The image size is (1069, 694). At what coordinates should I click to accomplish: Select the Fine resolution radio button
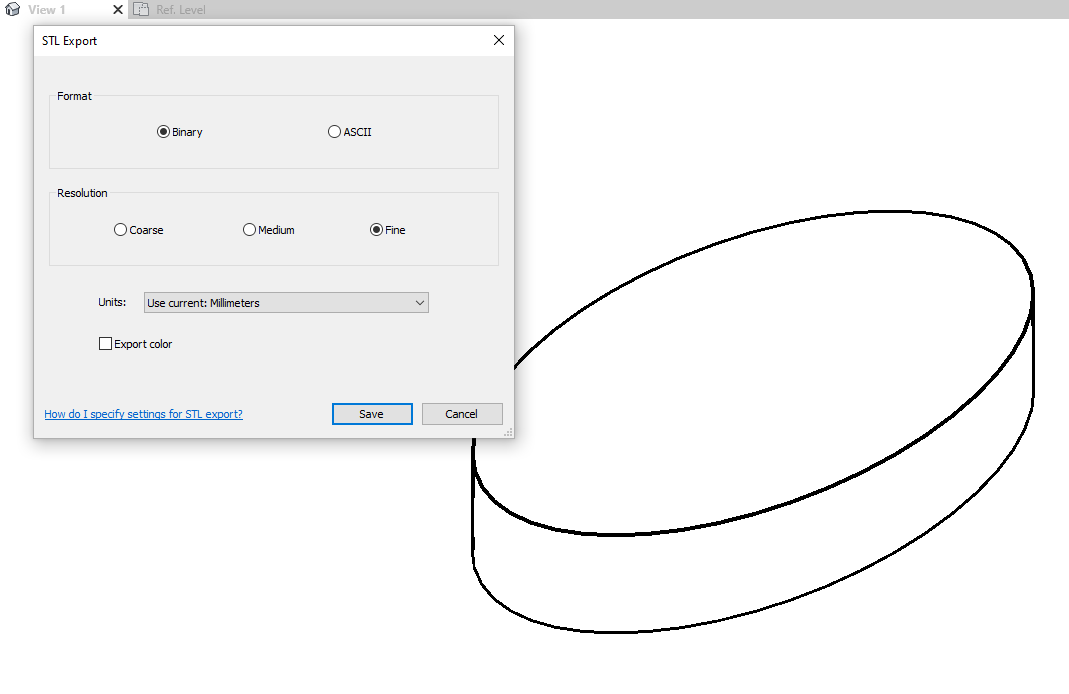click(x=377, y=230)
